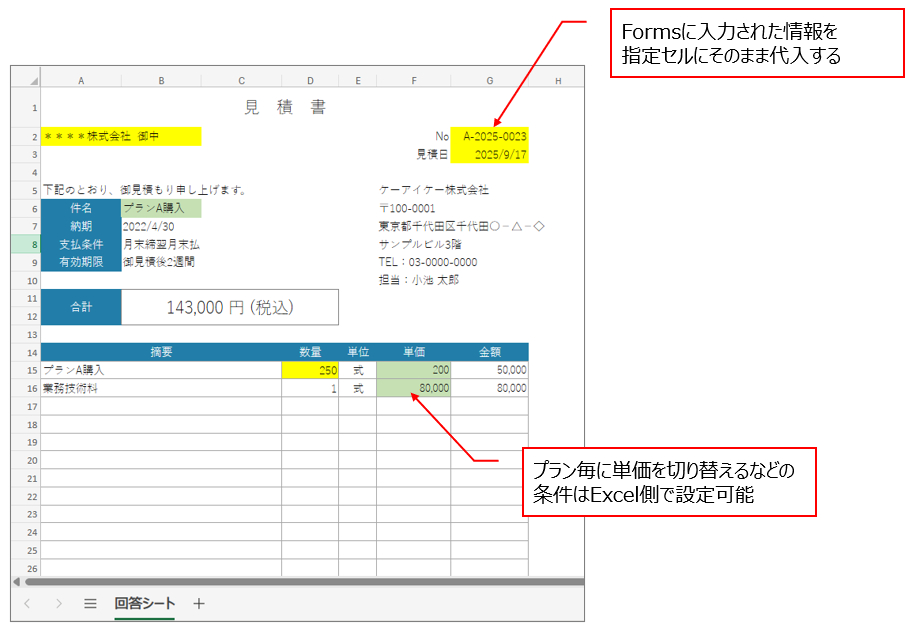Select the unit price cell 200
Image resolution: width=912 pixels, height=632 pixels.
tap(414, 370)
